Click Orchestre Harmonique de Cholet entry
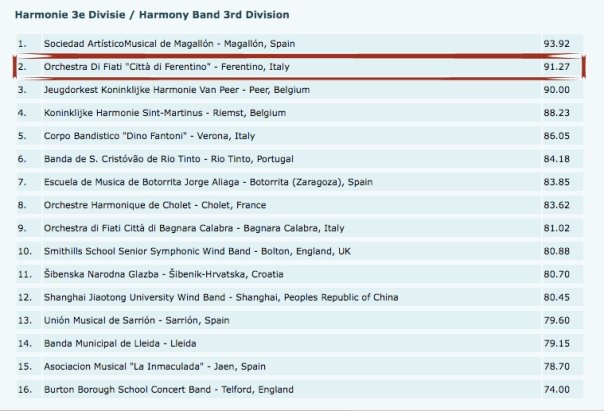604x411 pixels. click(156, 204)
